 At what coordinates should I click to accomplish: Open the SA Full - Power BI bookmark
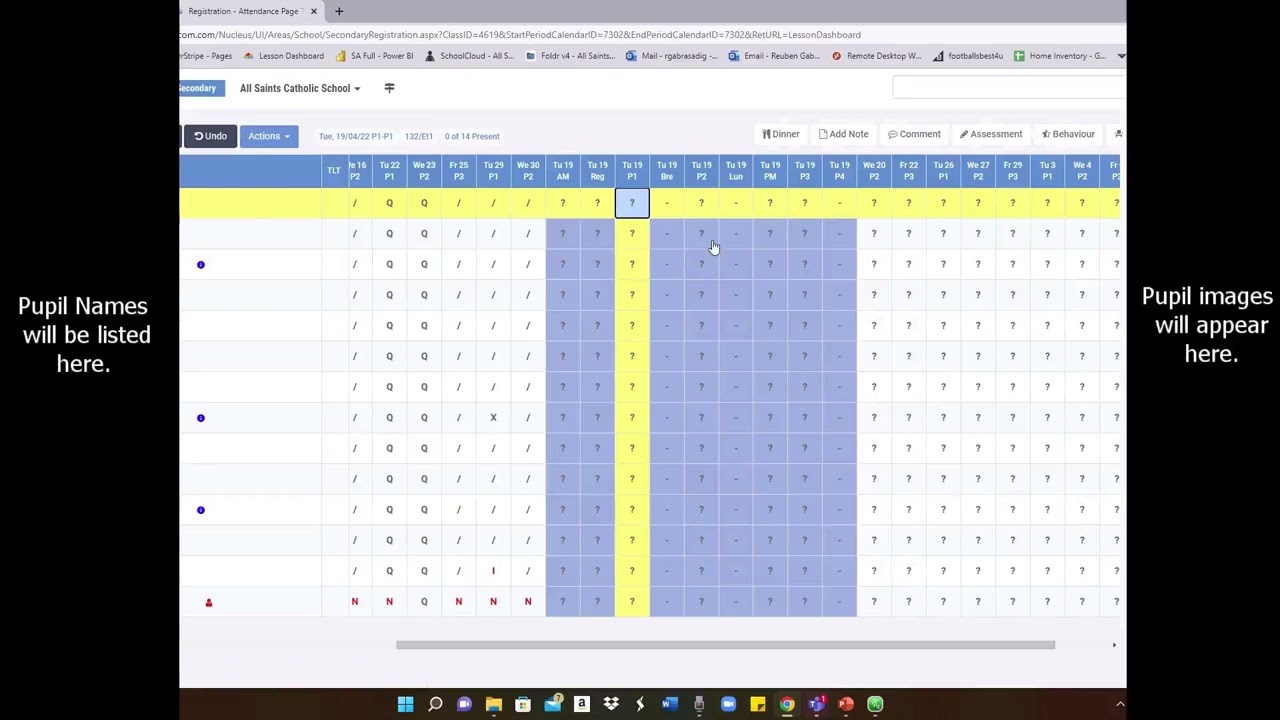pos(375,56)
